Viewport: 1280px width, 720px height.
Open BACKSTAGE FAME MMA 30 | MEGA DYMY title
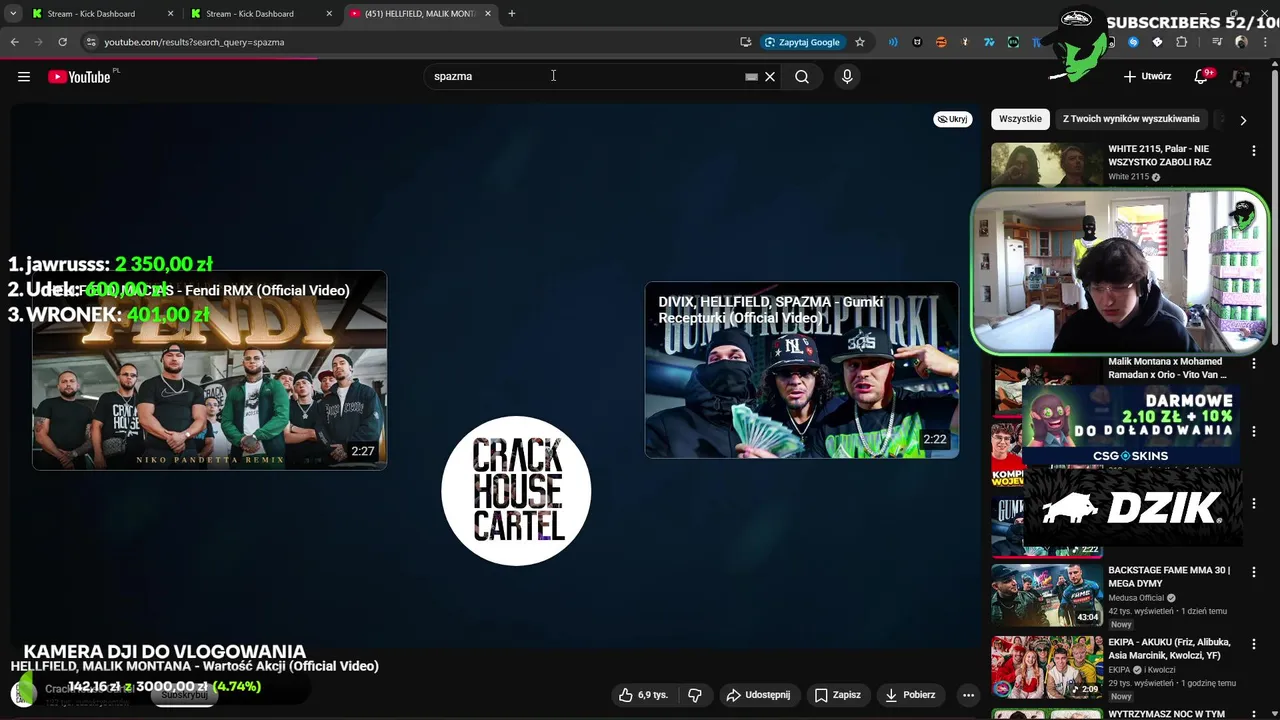(x=1169, y=577)
